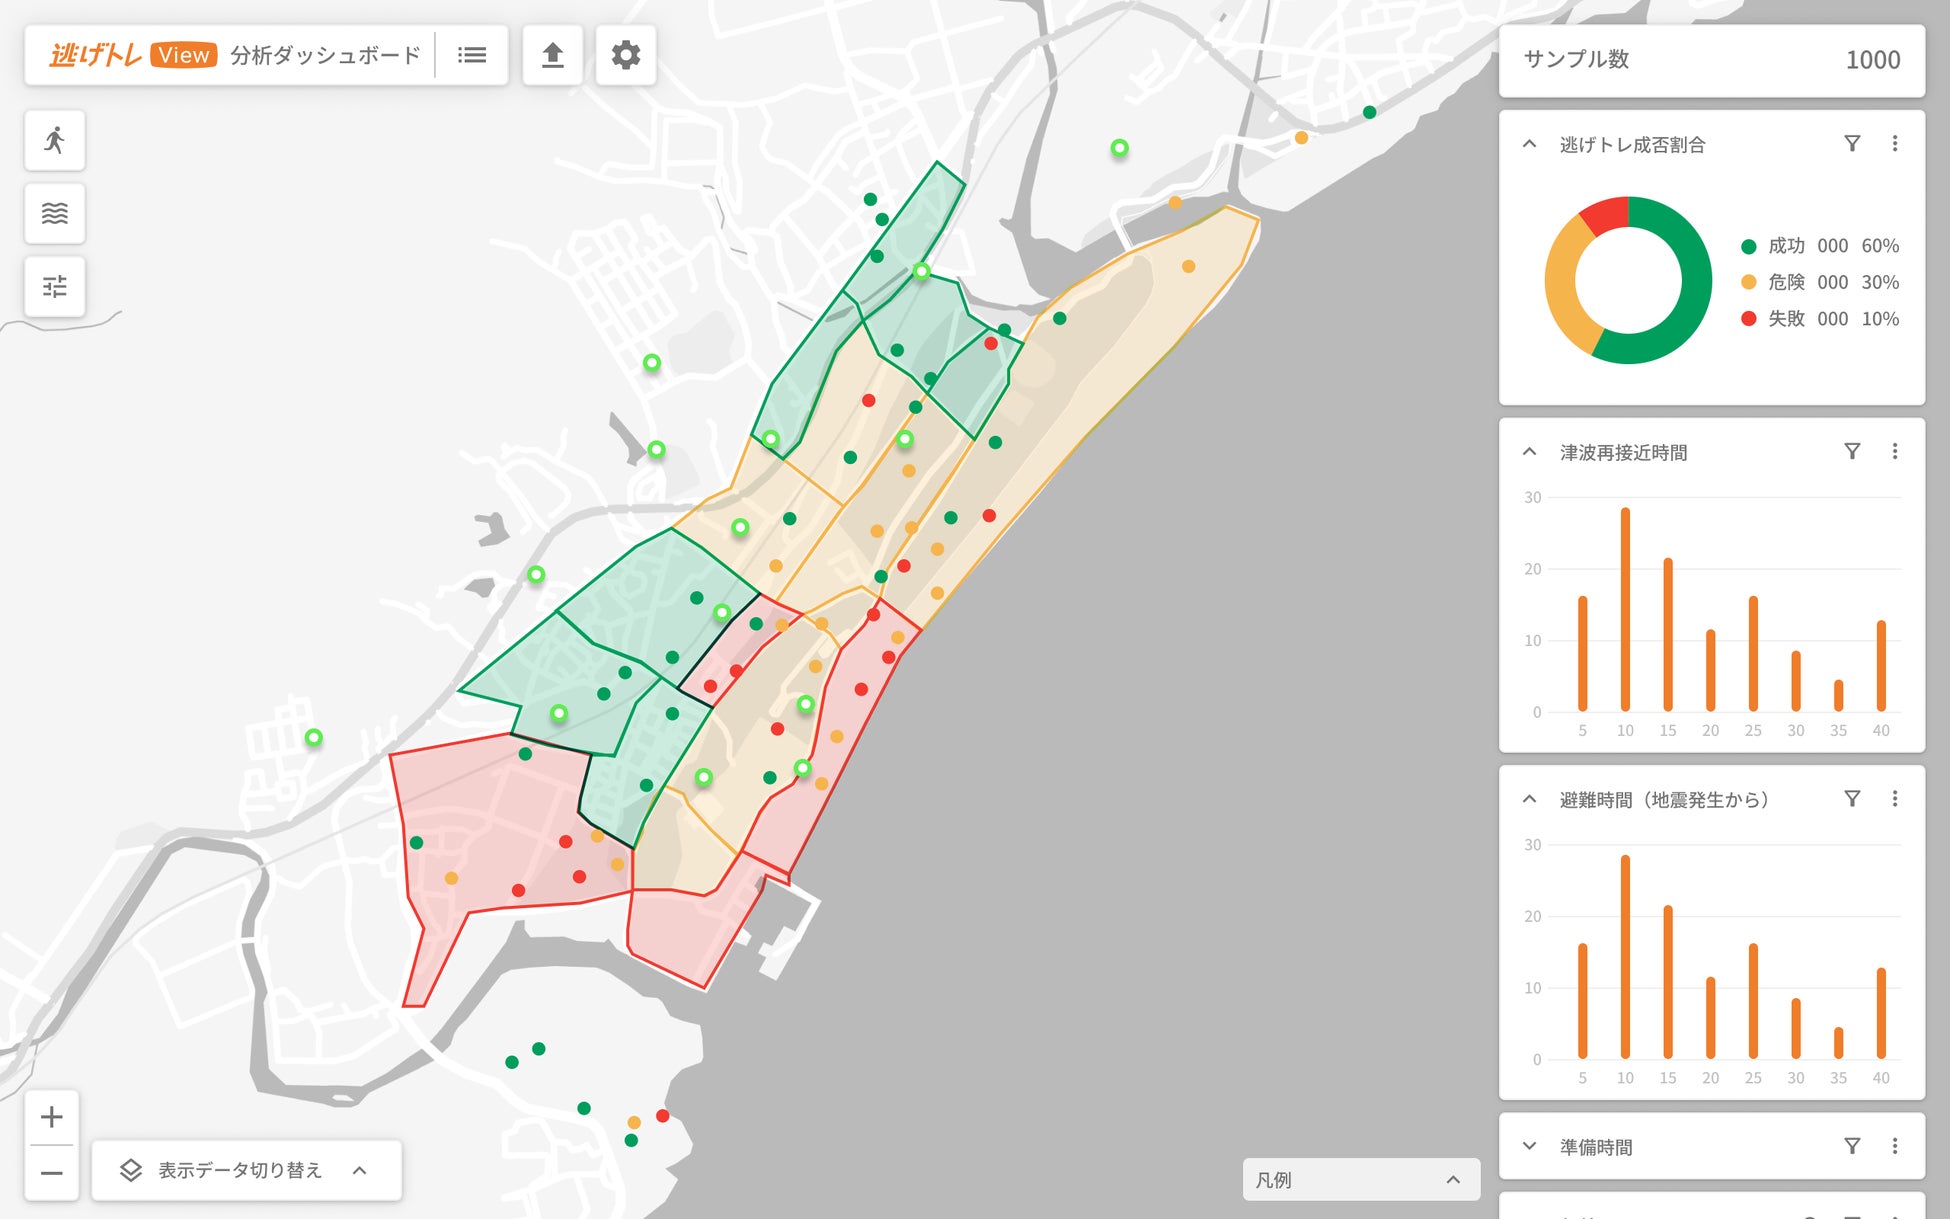The width and height of the screenshot is (1950, 1219).
Task: Toggle 危険 legend entry in donut chart
Action: point(1786,282)
